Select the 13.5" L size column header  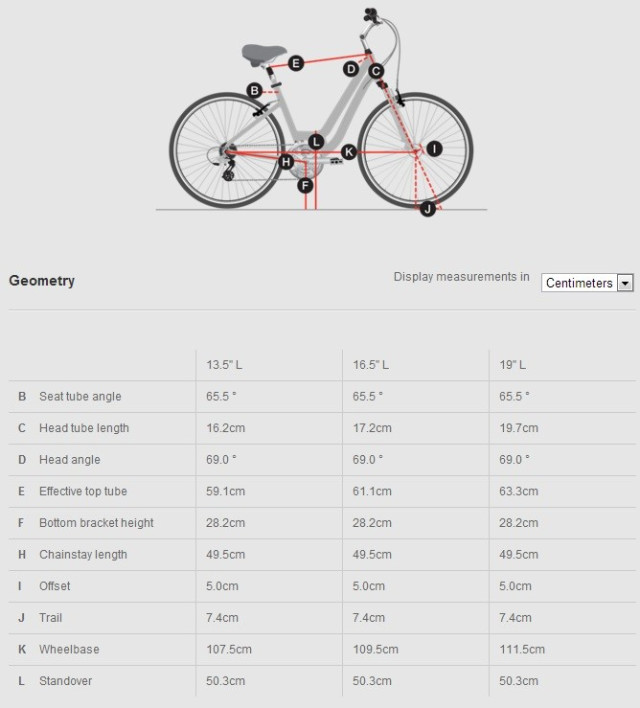224,365
